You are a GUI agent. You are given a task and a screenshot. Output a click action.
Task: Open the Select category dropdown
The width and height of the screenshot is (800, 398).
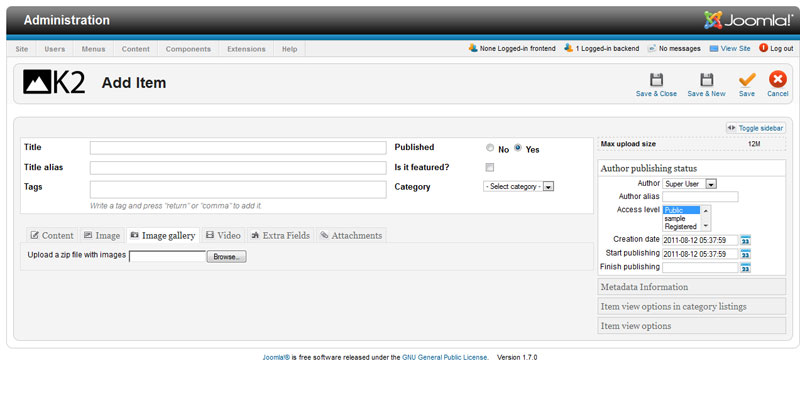(x=518, y=187)
